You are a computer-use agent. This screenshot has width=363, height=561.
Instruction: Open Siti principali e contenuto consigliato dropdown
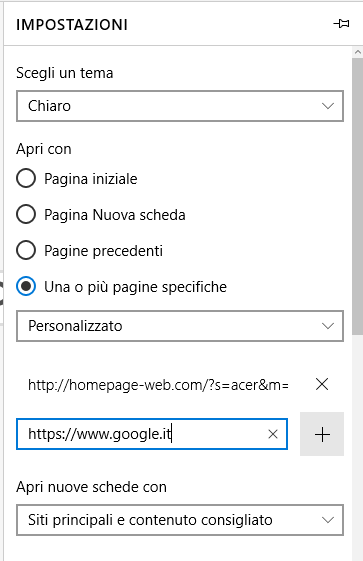coord(180,520)
